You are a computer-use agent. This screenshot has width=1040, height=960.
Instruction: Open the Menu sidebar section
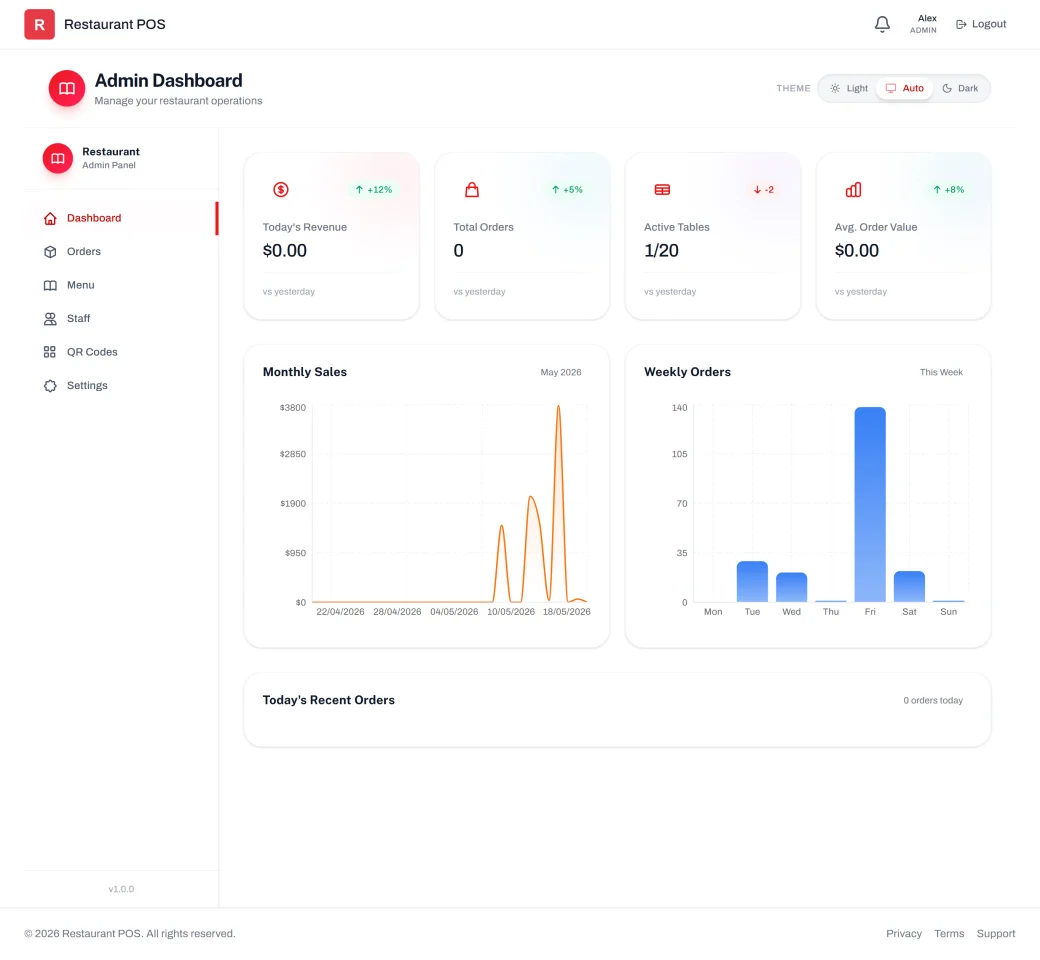click(121, 285)
